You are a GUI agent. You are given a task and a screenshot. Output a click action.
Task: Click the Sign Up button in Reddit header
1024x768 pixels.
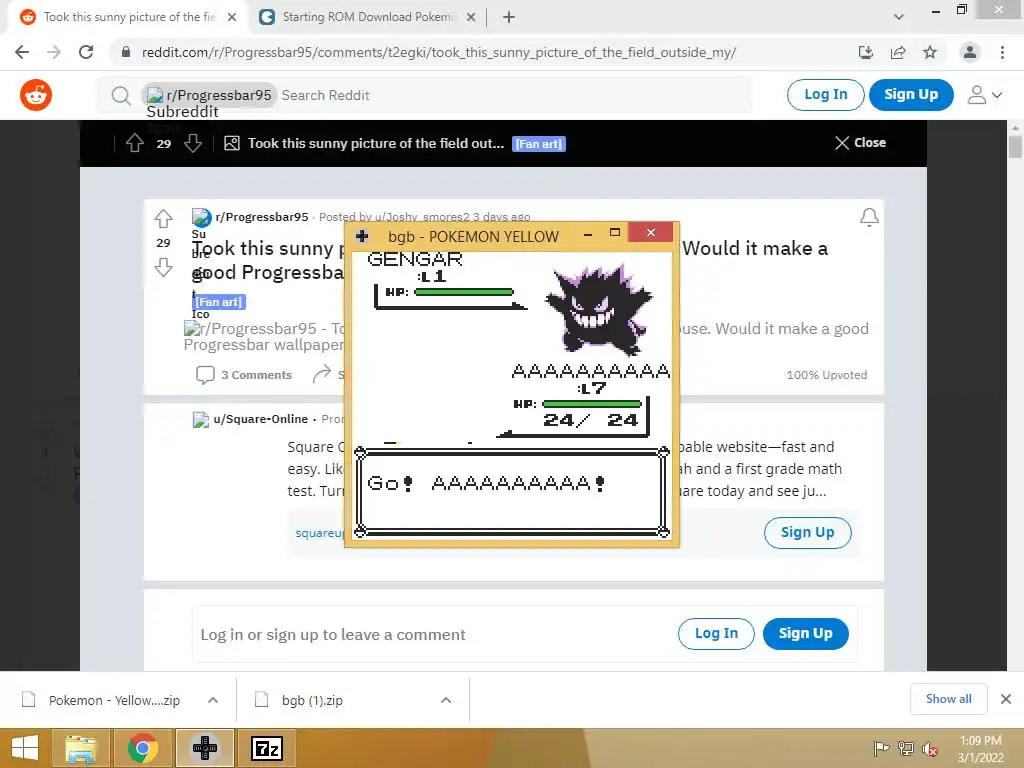coord(911,95)
